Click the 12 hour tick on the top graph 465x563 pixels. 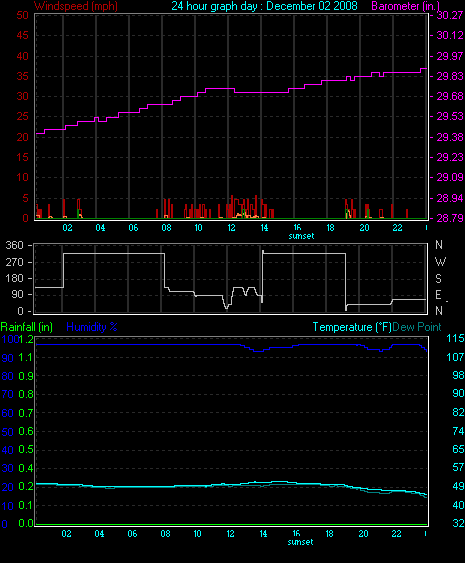[231, 228]
